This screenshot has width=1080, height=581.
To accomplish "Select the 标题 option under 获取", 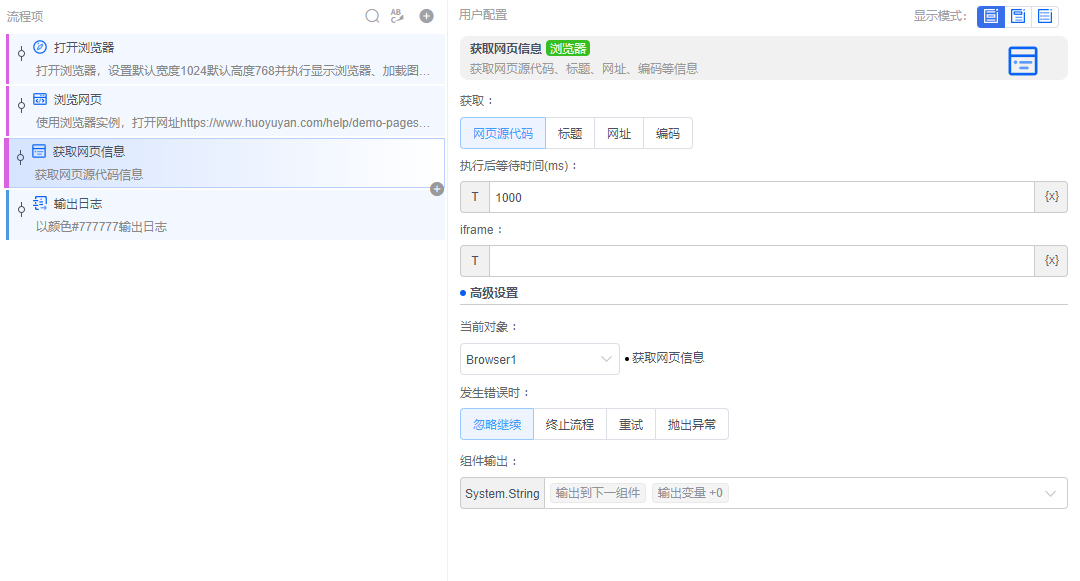I will click(570, 132).
